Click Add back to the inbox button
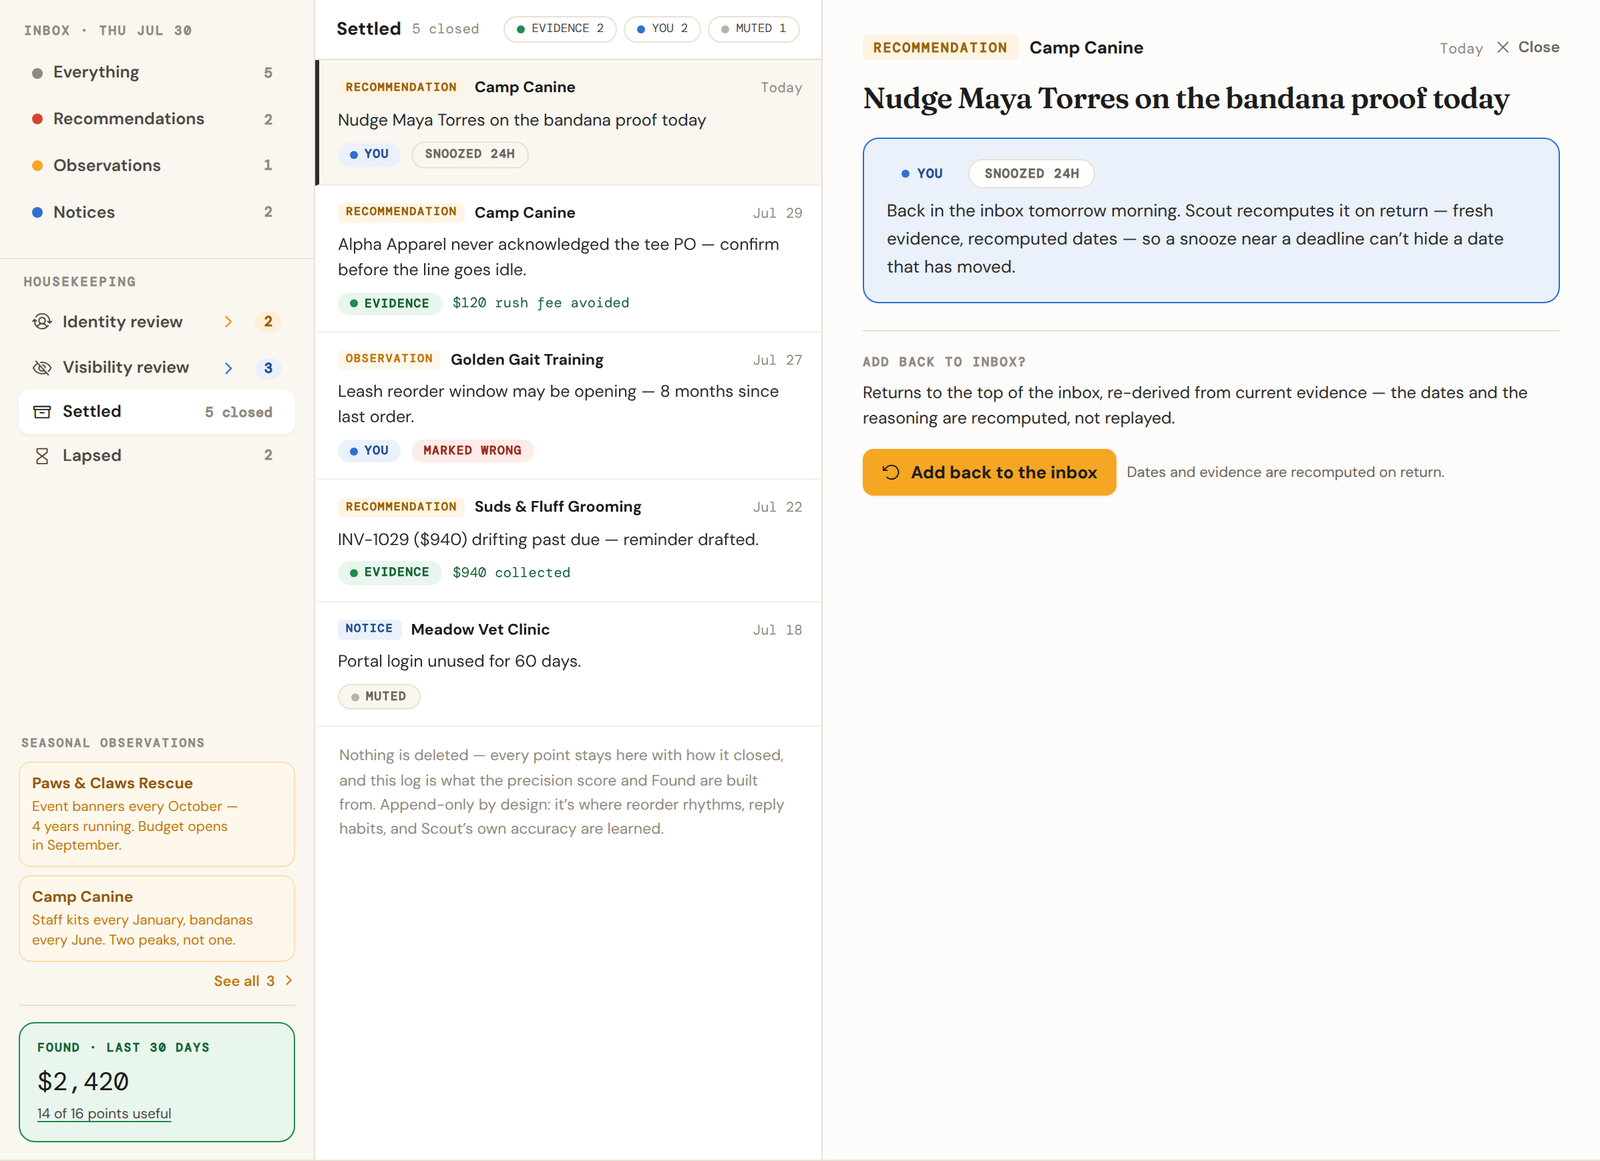 coord(989,472)
